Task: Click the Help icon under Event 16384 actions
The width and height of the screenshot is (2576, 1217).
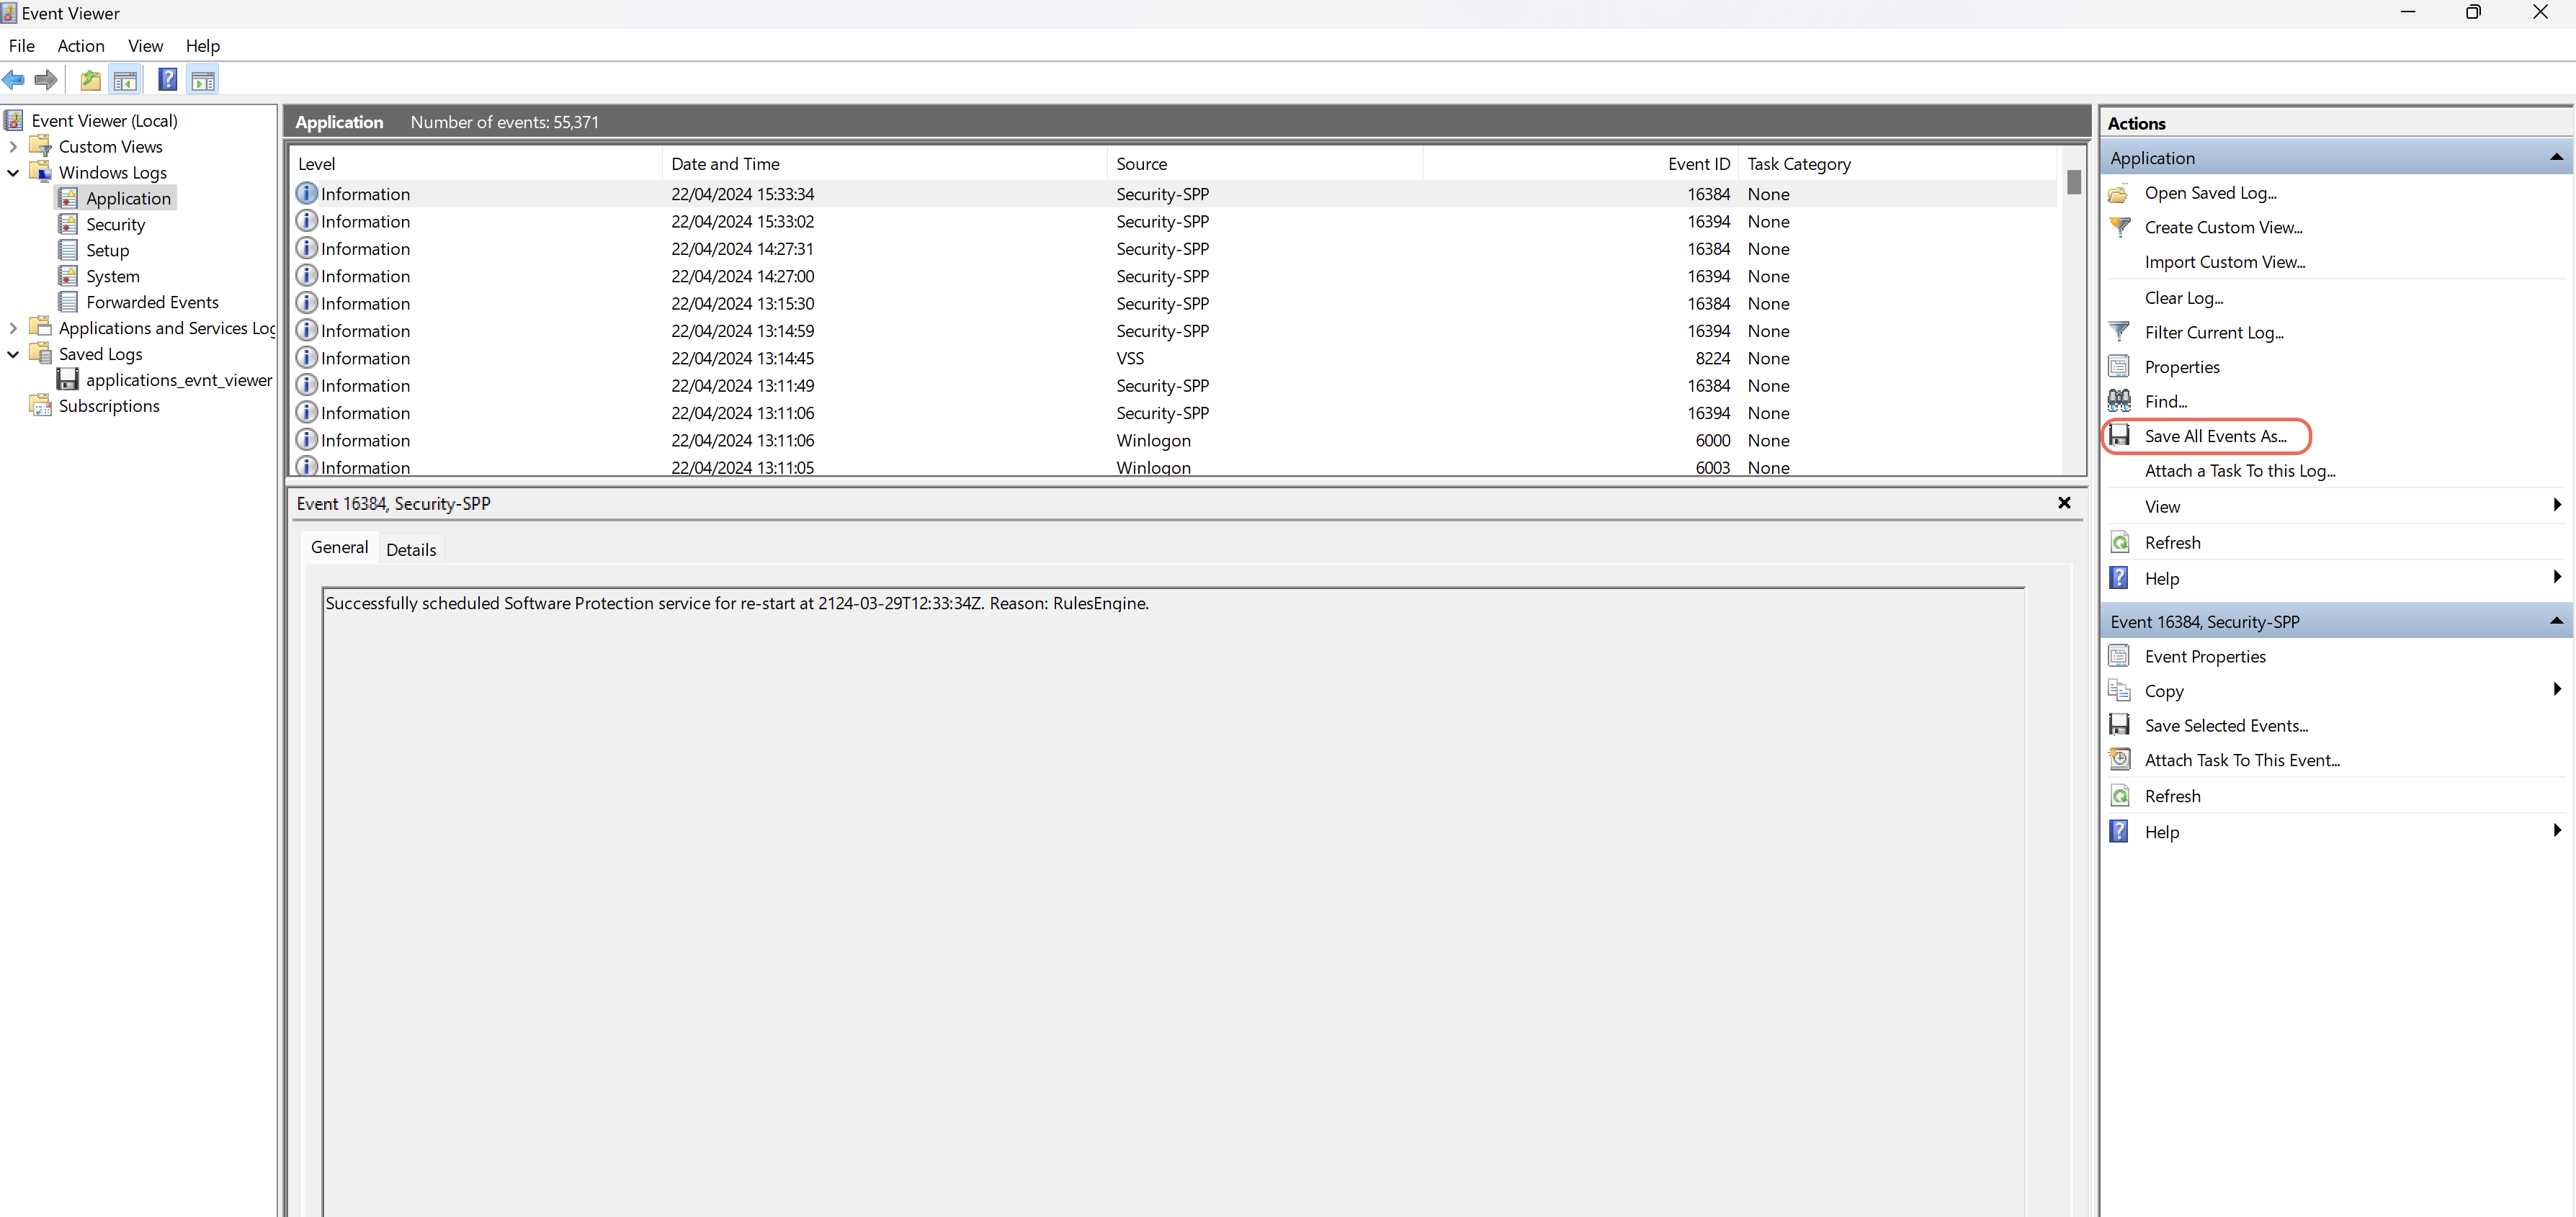Action: tap(2119, 830)
